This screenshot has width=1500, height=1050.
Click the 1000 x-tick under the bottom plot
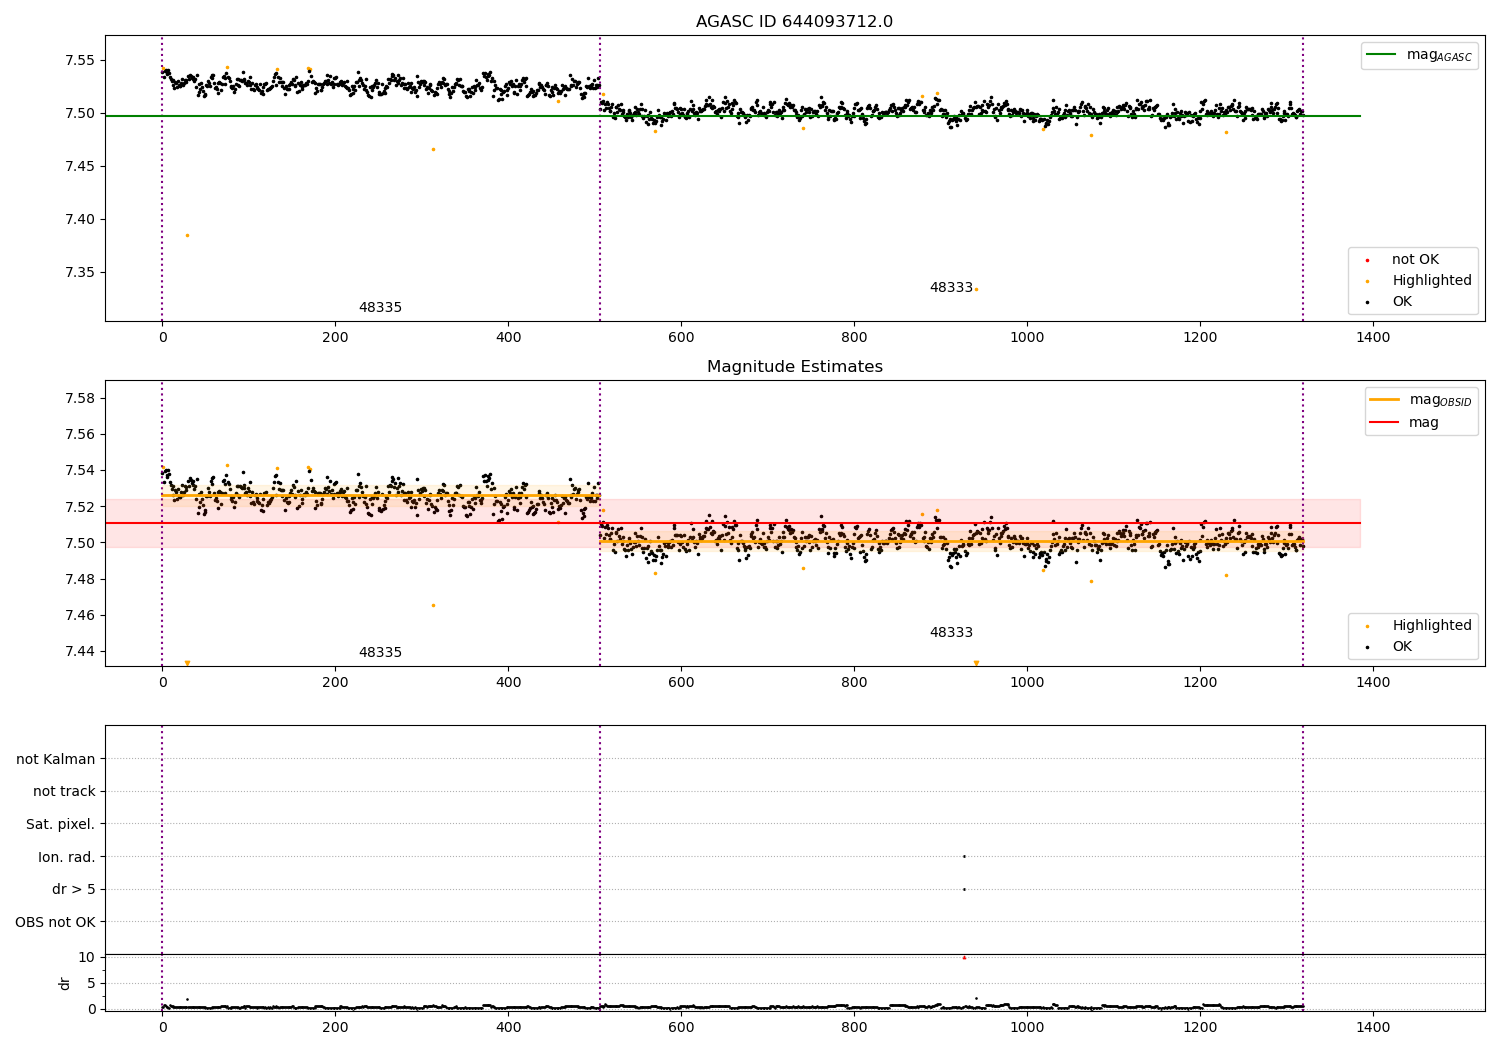click(1027, 1026)
